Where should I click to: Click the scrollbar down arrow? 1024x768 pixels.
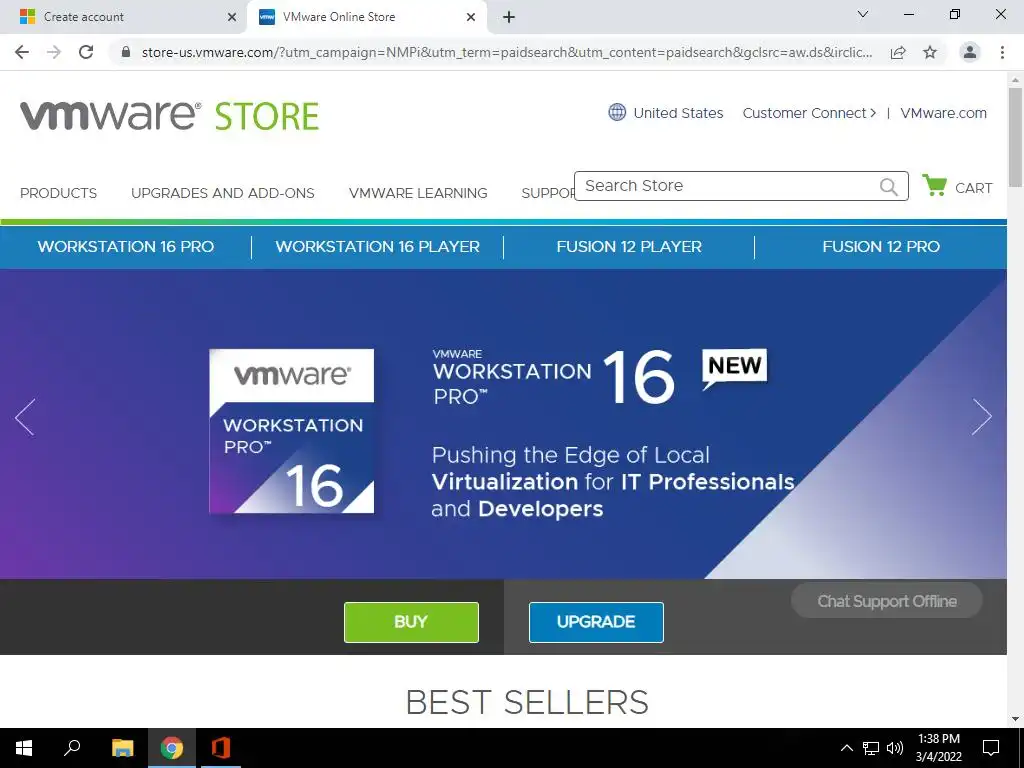pyautogui.click(x=1015, y=719)
